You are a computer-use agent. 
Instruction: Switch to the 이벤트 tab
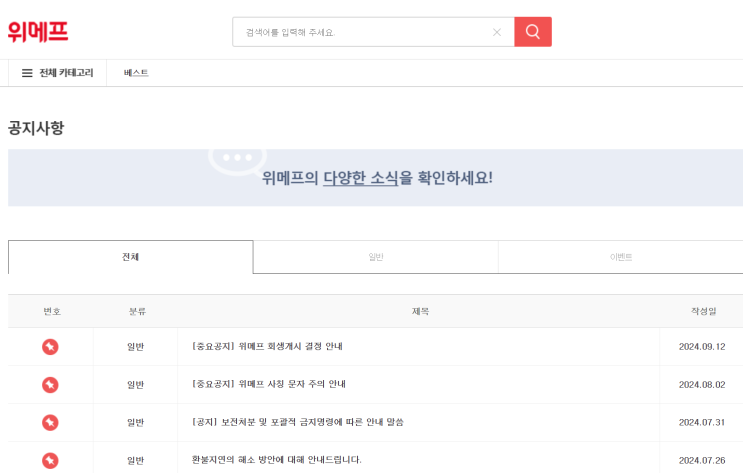click(x=621, y=257)
